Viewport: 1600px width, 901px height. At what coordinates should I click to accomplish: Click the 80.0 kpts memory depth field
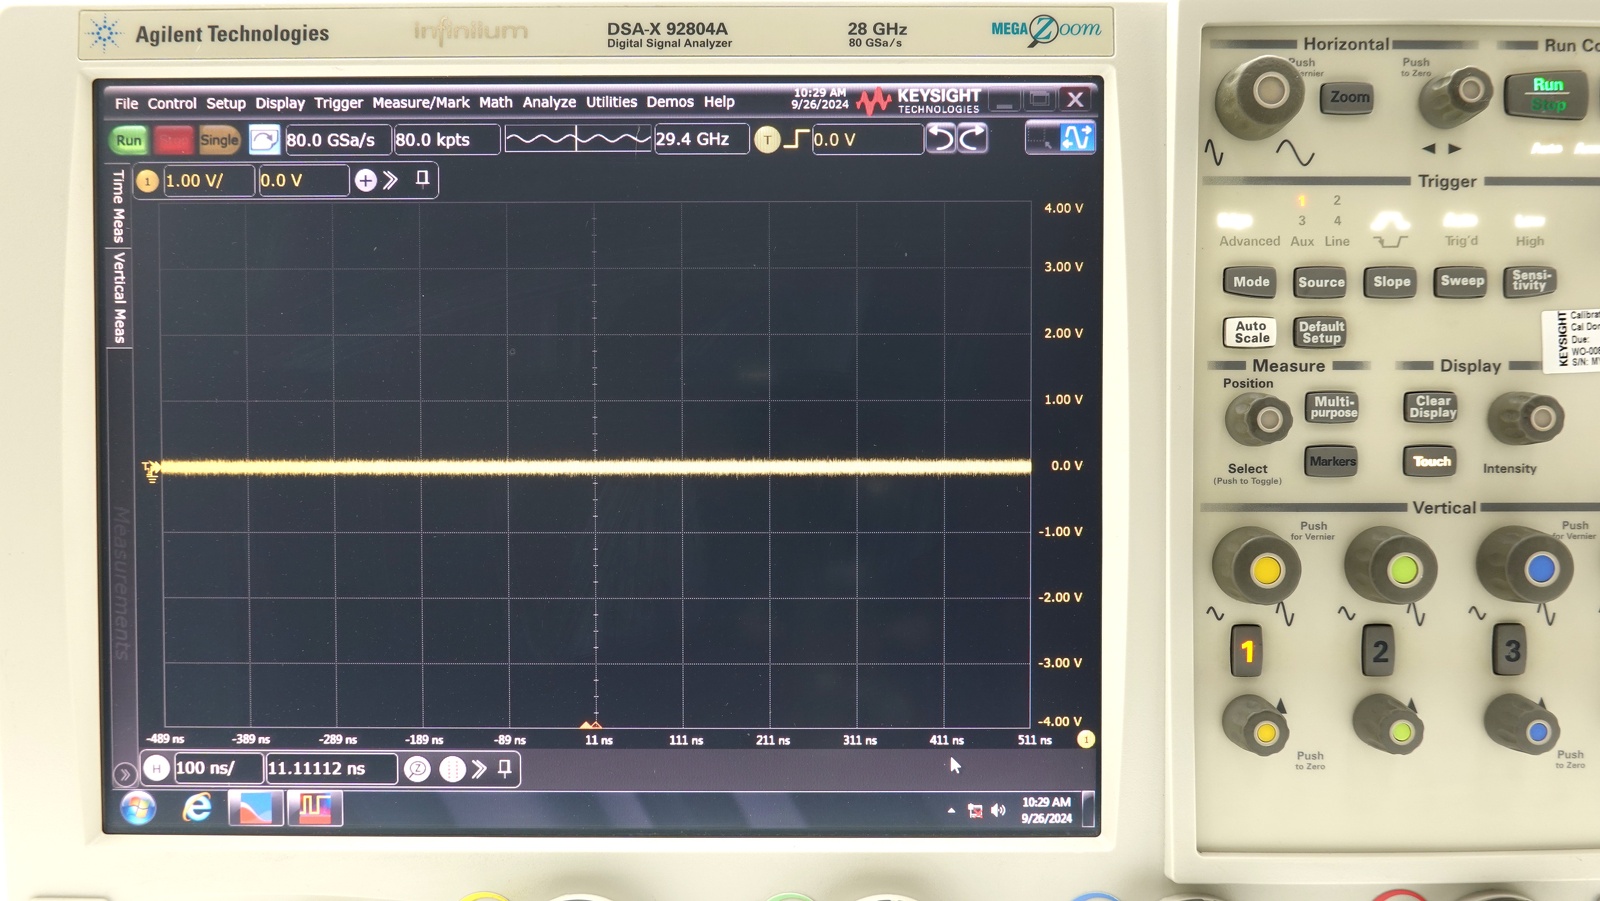pyautogui.click(x=446, y=140)
